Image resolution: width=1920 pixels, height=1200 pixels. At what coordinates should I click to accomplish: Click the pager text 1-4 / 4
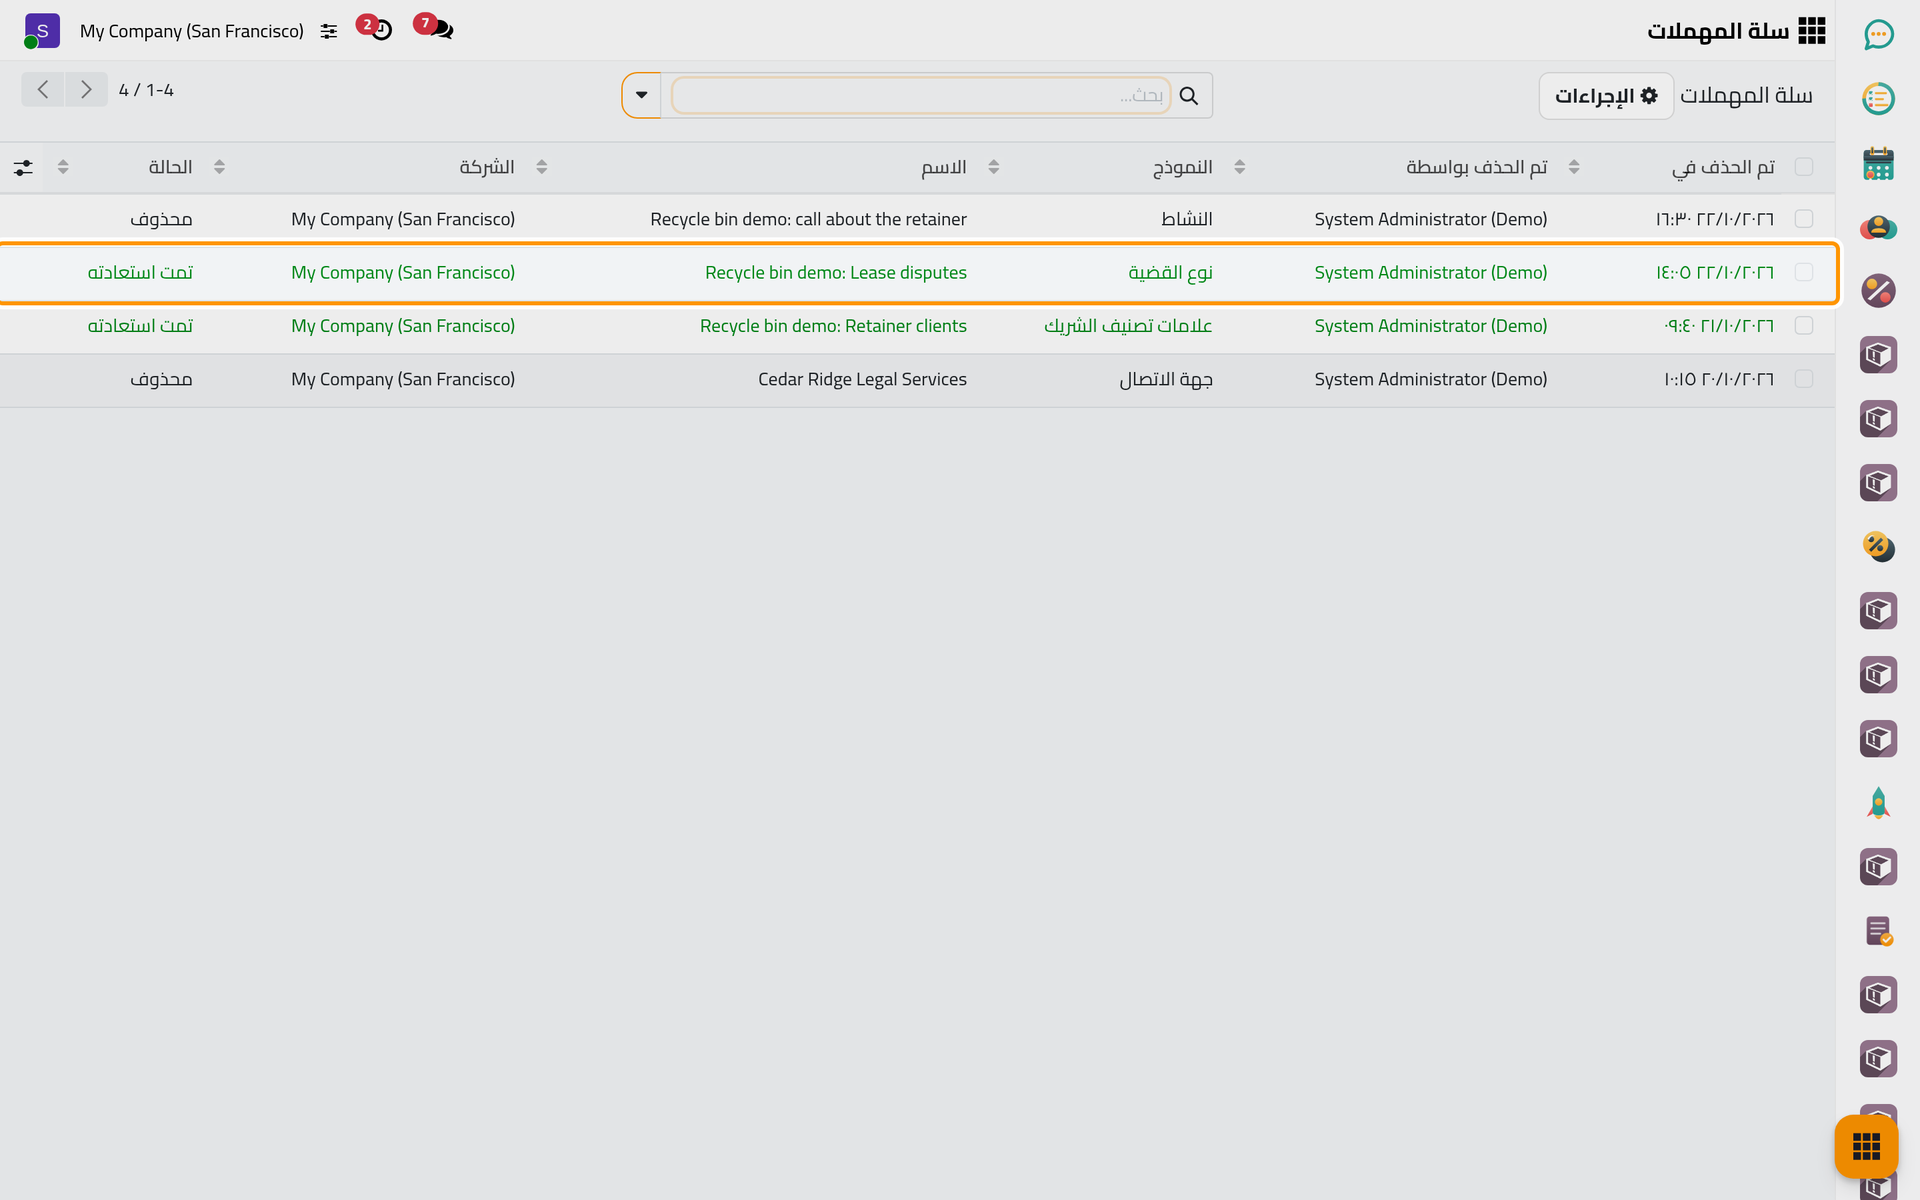coord(146,90)
